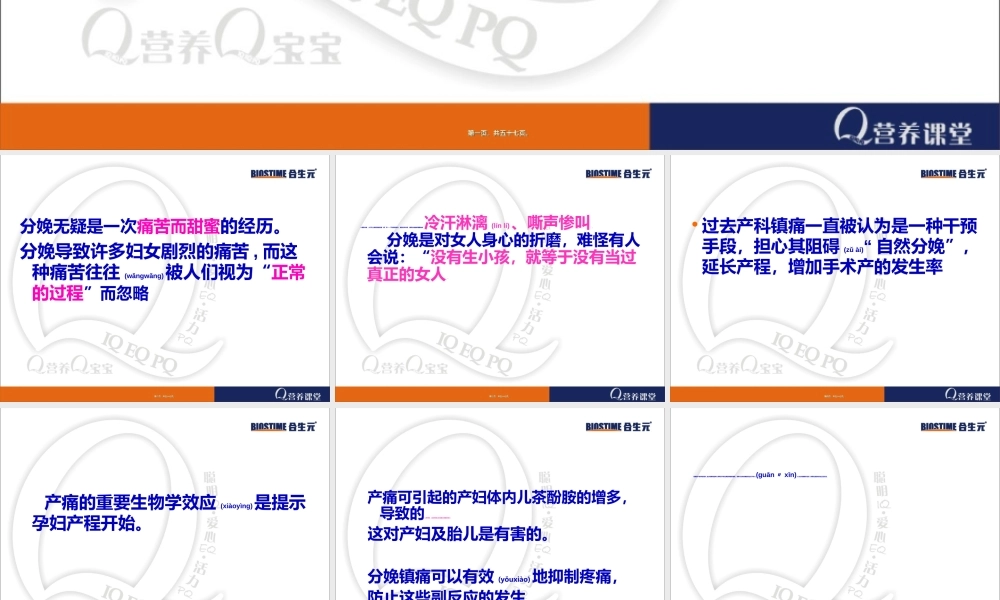Click the BIOSTIME 合生元 logo on slide five
Viewport: 1000px width, 600px height.
pos(617,426)
